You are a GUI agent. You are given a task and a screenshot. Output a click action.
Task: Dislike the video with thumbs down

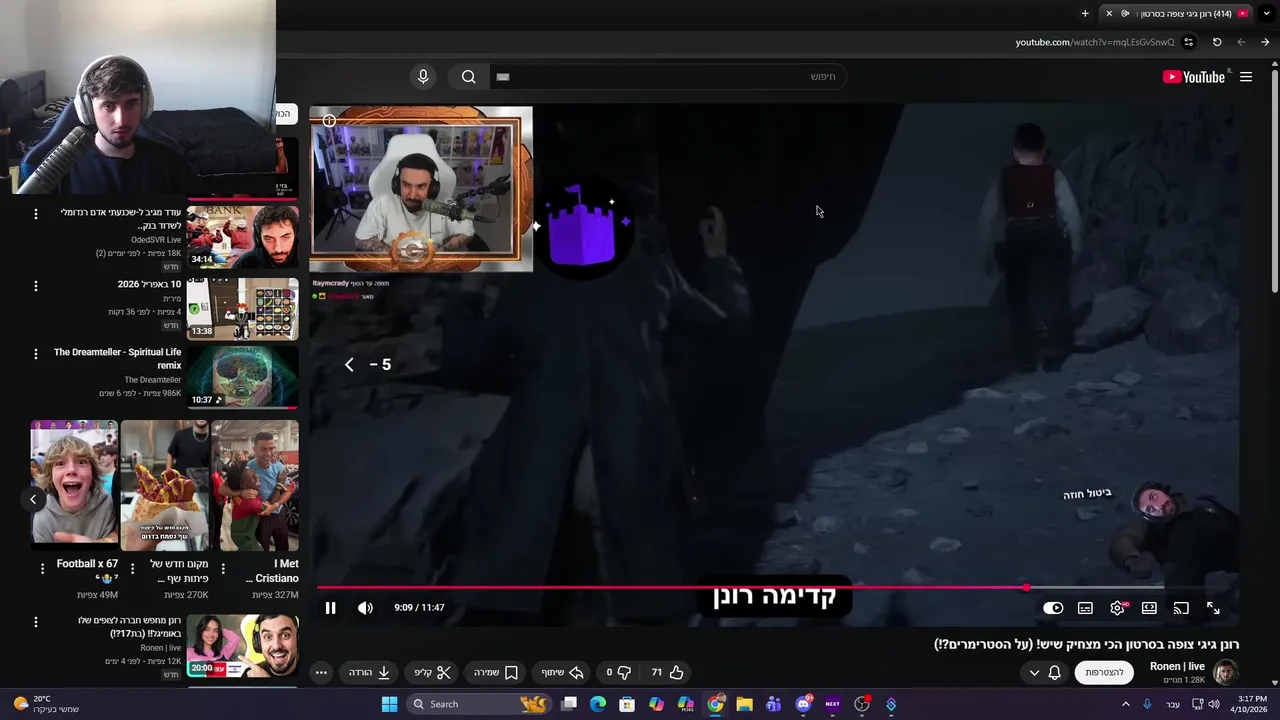tap(619, 672)
